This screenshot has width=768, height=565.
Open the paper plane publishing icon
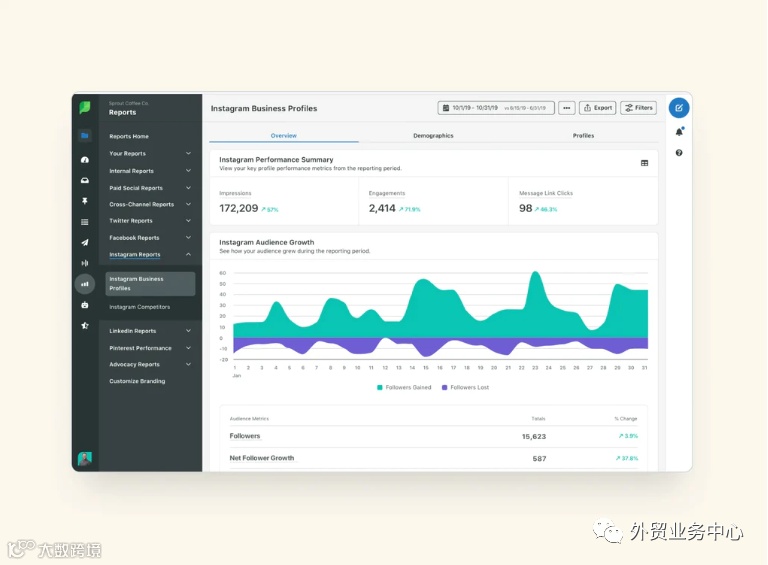[x=85, y=242]
